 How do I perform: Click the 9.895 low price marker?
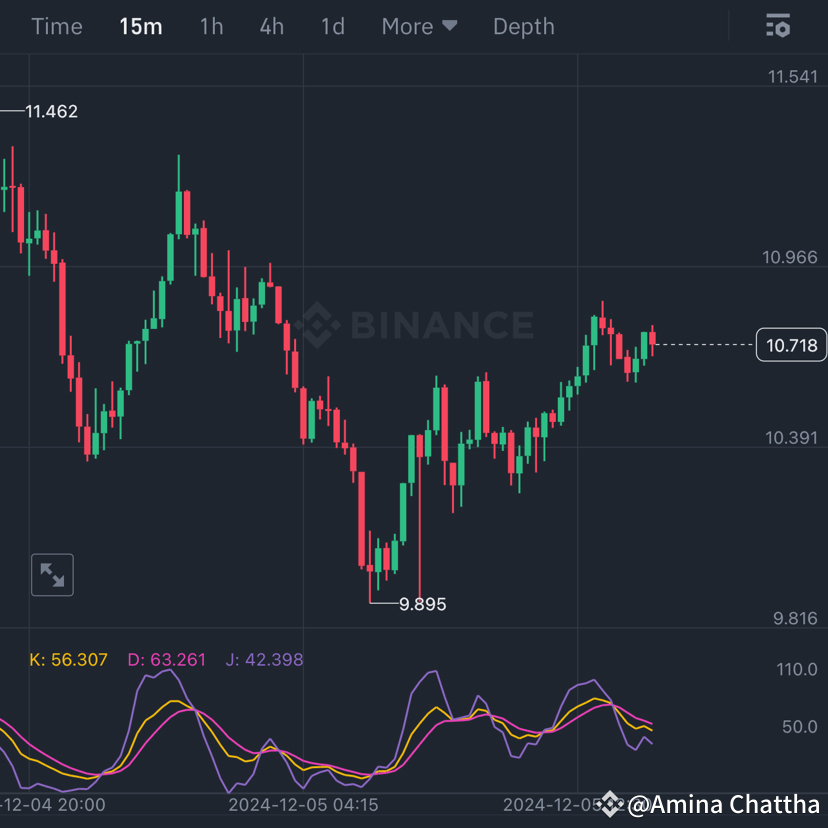(422, 604)
